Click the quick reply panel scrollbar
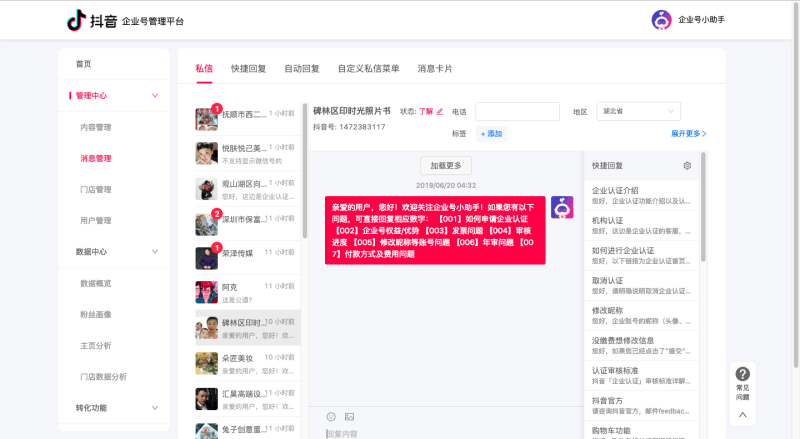This screenshot has width=800, height=439. [x=703, y=207]
